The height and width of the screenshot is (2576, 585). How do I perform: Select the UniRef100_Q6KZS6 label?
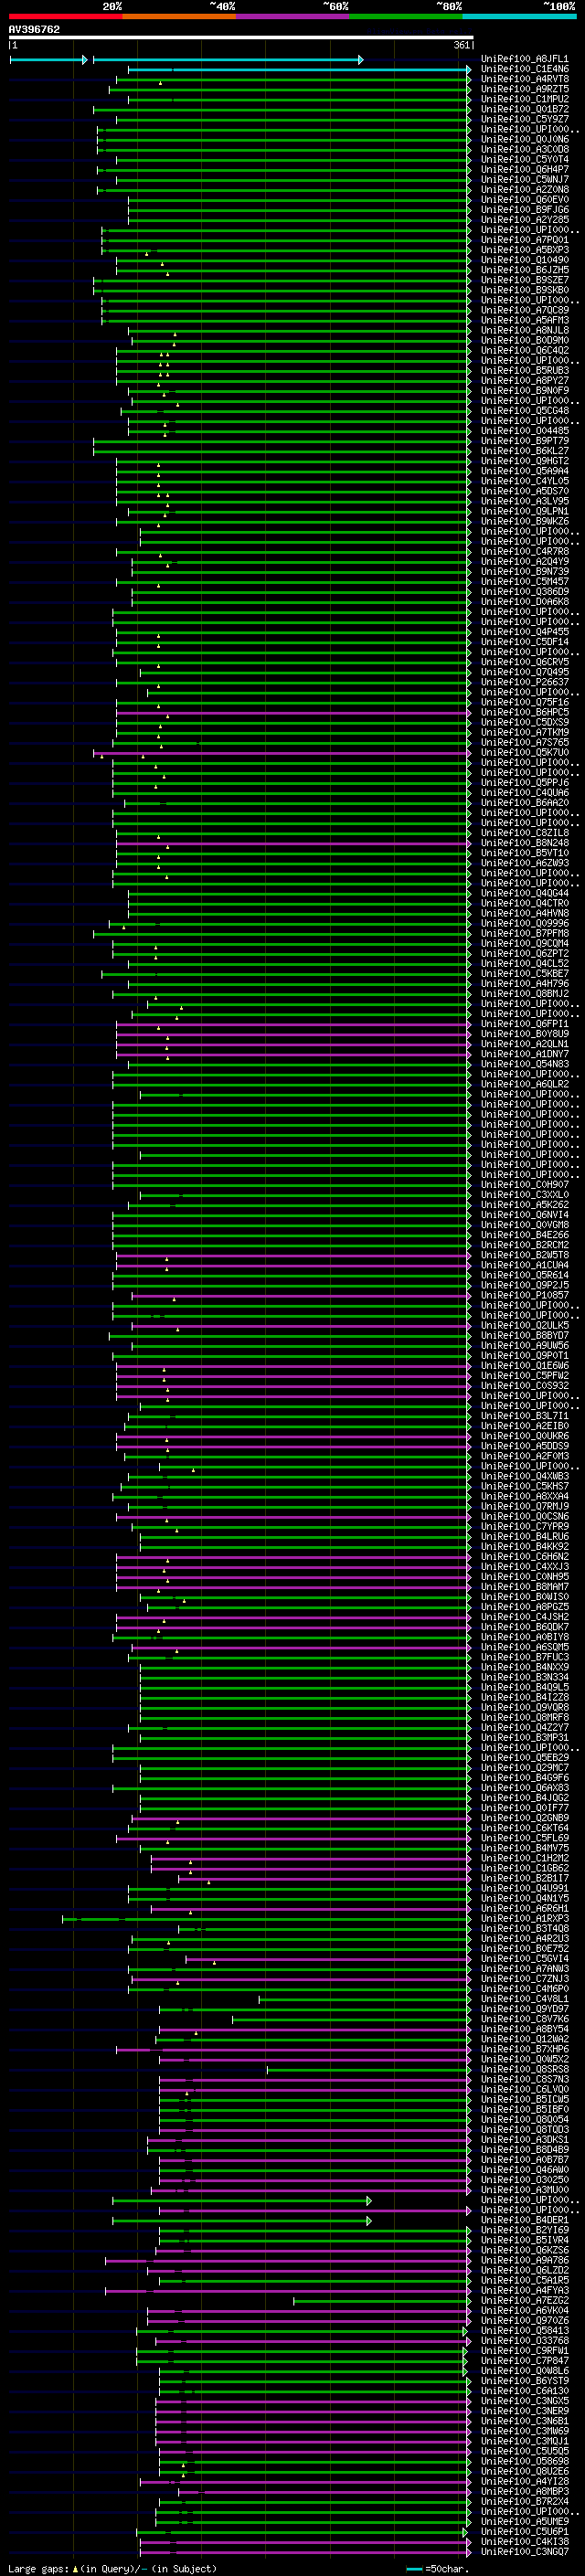pyautogui.click(x=525, y=2250)
